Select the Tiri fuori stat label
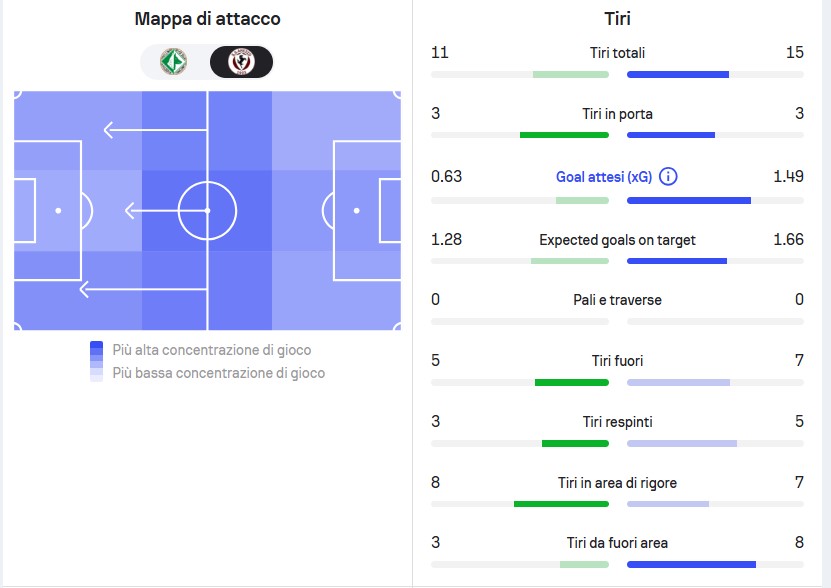This screenshot has width=831, height=588. click(x=617, y=361)
